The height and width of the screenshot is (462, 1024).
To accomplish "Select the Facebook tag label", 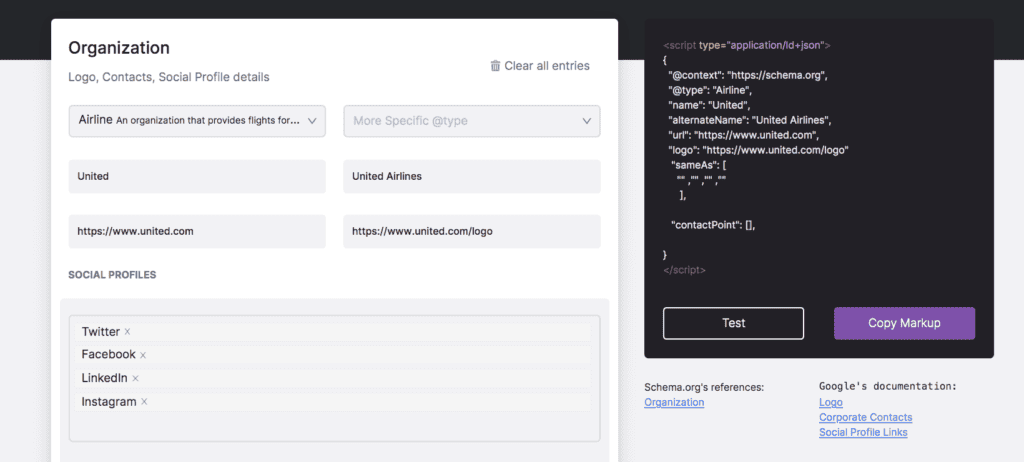I will pos(108,355).
